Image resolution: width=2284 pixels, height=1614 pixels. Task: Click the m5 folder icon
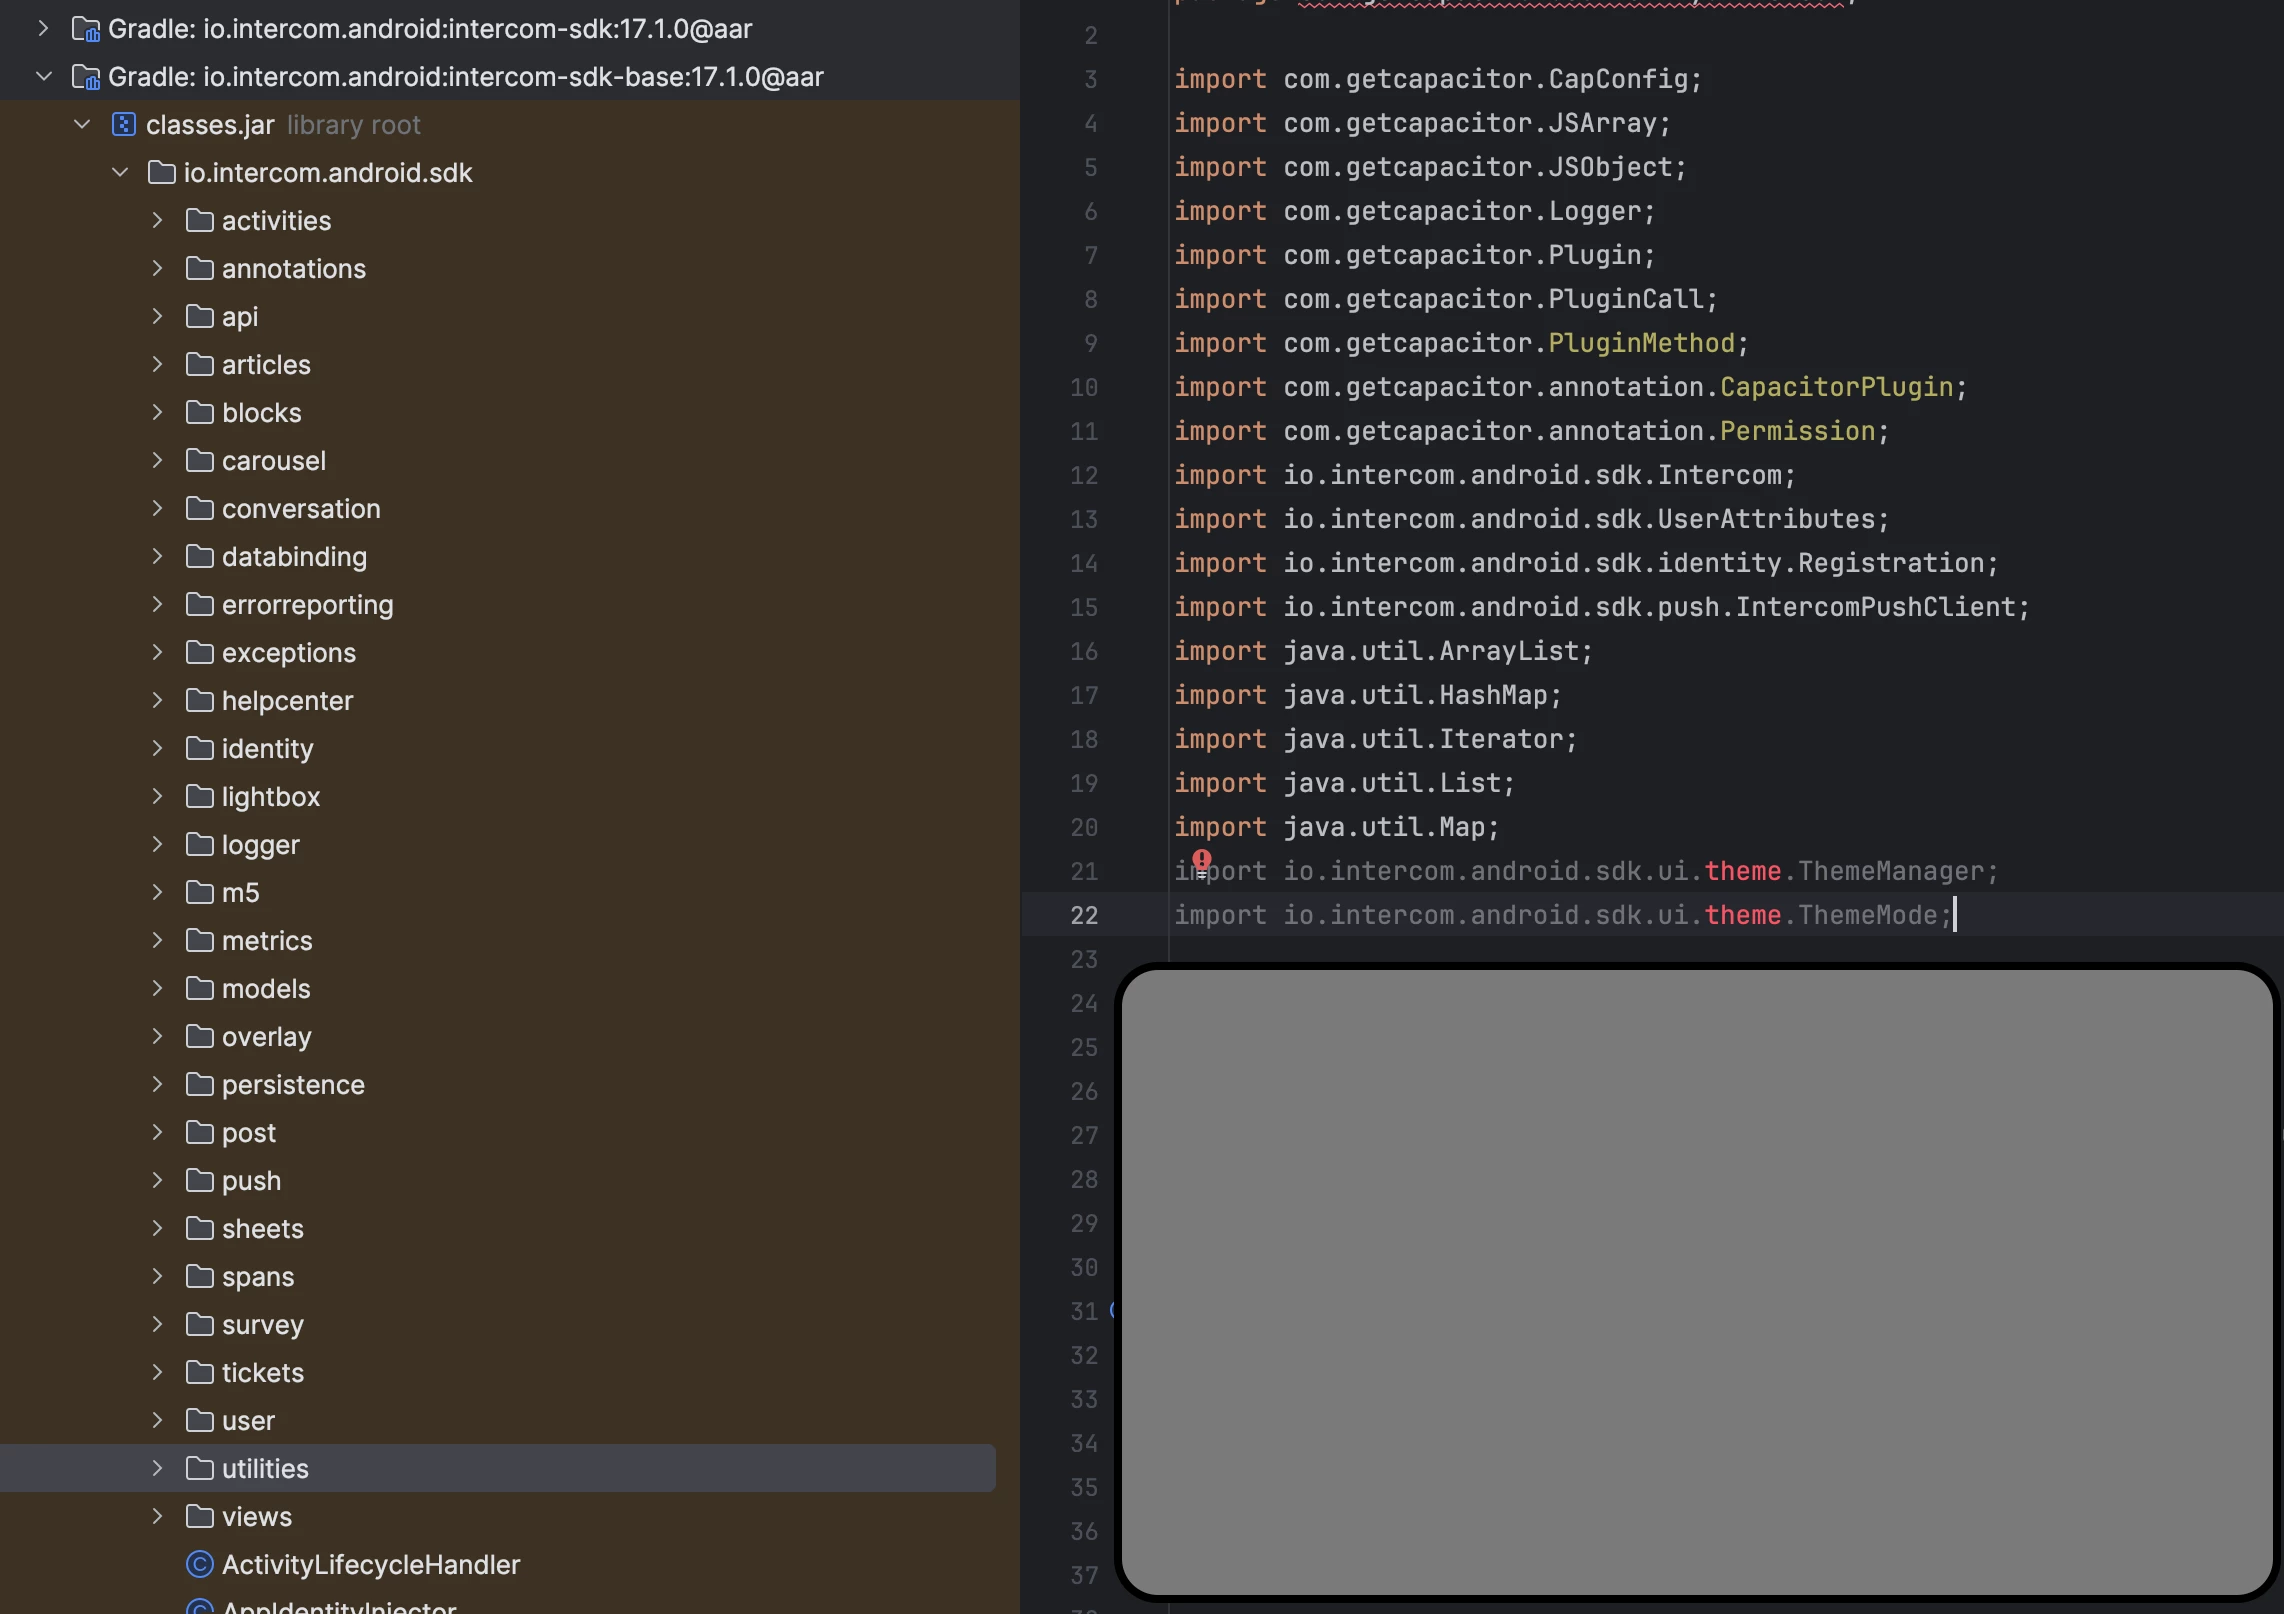[200, 893]
